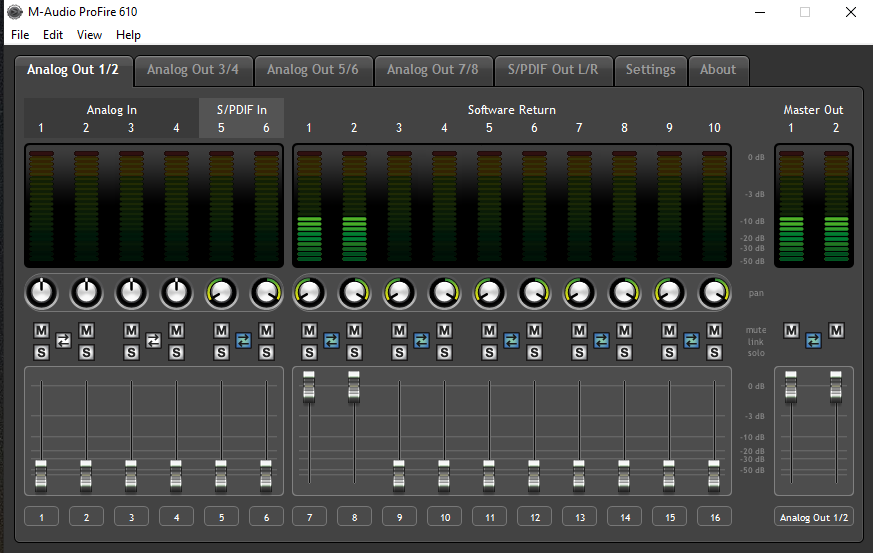This screenshot has width=873, height=553.
Task: Click channel button 7 below faders
Action: (310, 517)
